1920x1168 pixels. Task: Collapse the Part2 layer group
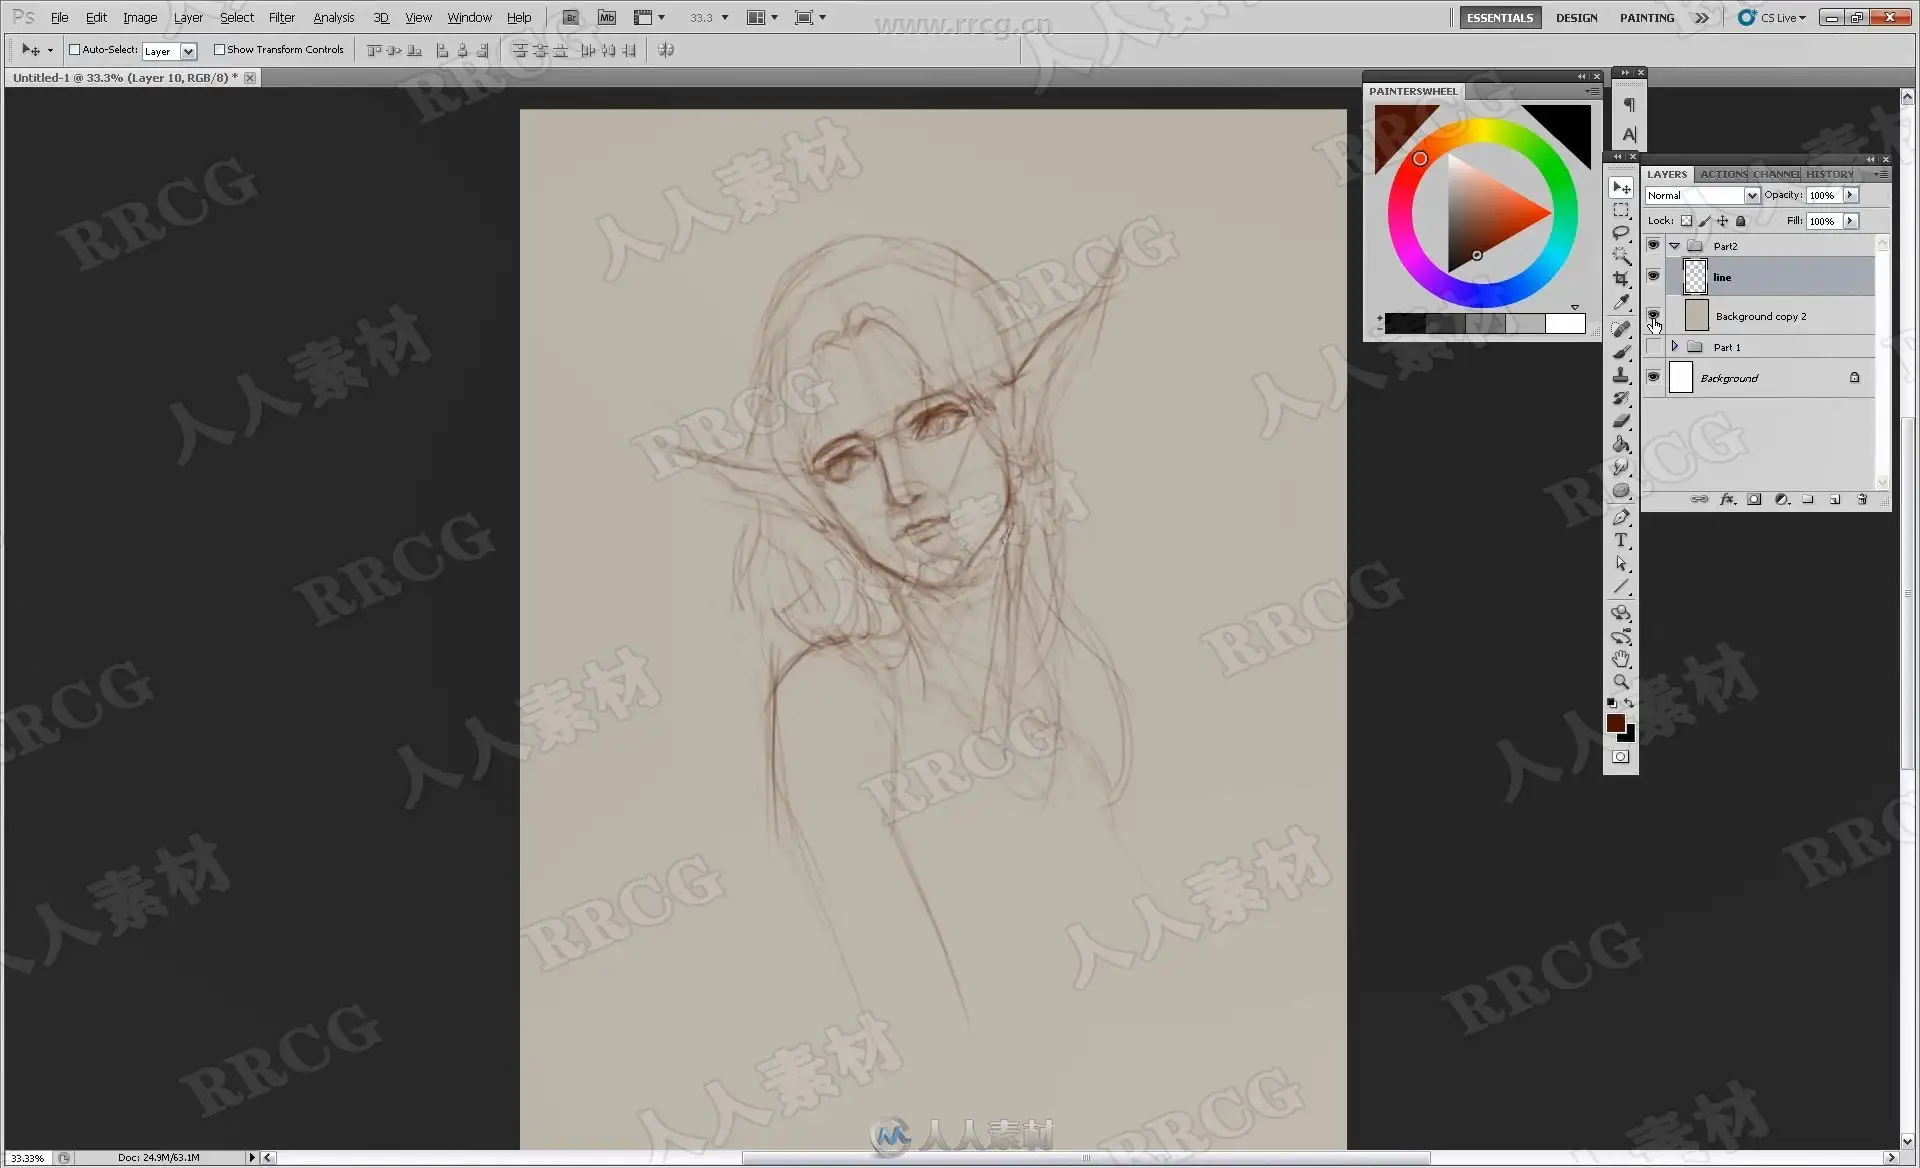point(1674,246)
